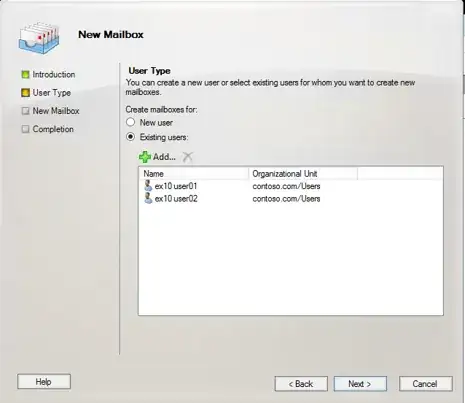This screenshot has width=465, height=403.
Task: Click the green plus Add icon
Action: pyautogui.click(x=145, y=157)
